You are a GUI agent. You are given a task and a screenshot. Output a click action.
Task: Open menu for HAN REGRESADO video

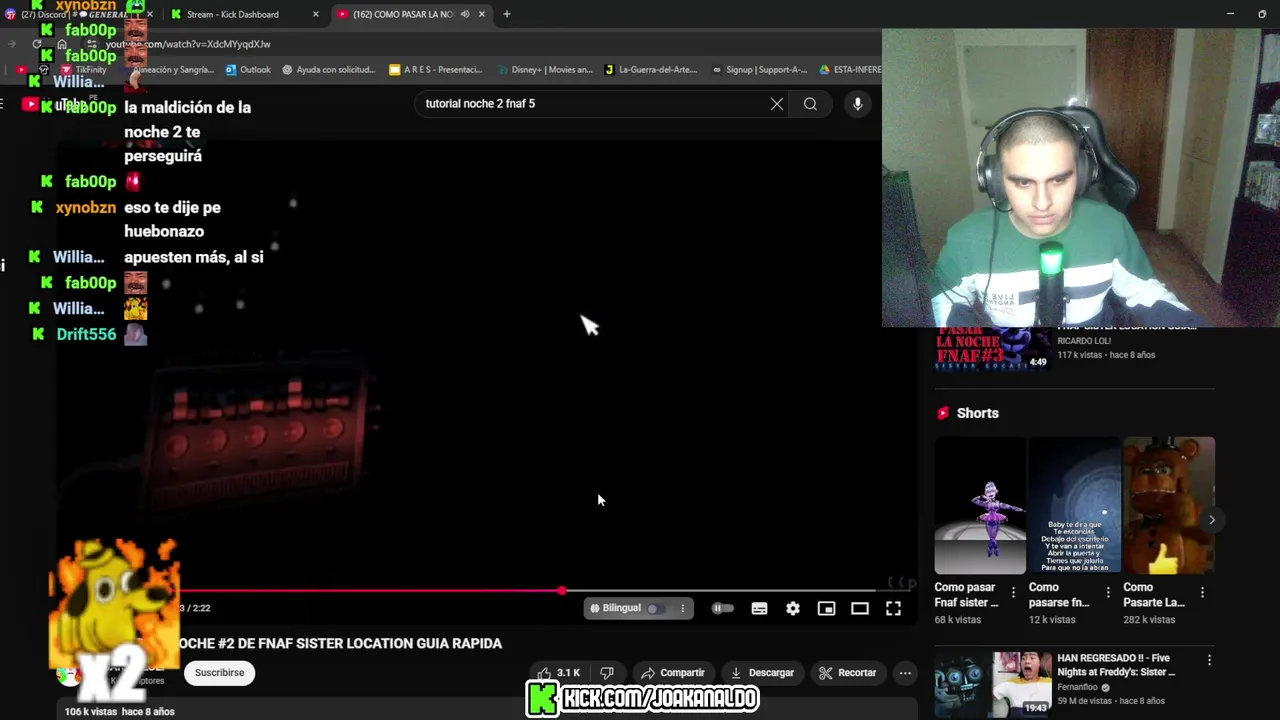coord(1209,660)
